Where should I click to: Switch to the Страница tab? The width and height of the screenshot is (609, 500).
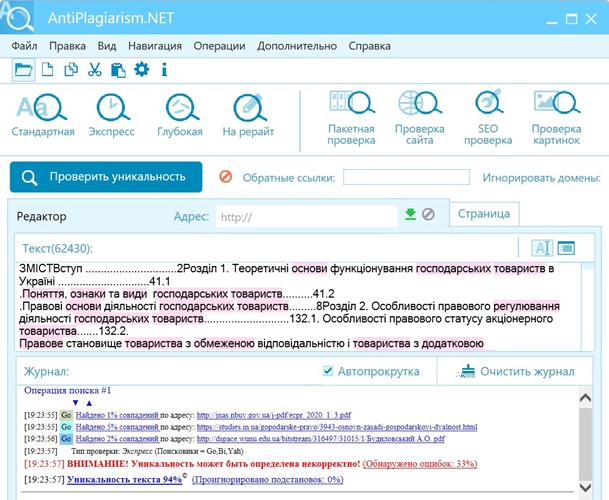pyautogui.click(x=484, y=214)
